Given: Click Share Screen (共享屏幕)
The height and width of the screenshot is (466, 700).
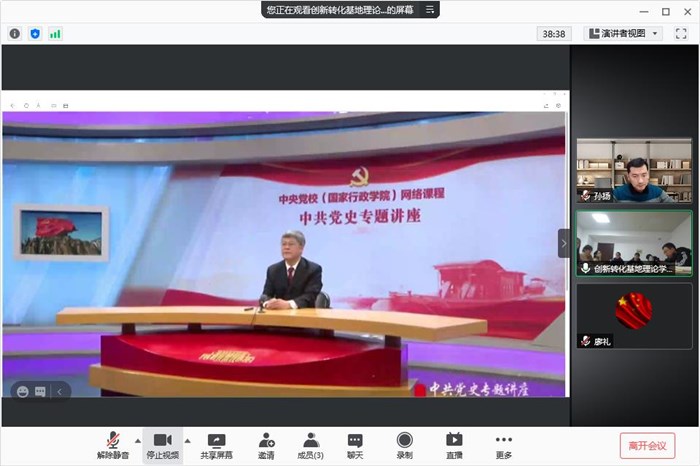Looking at the screenshot, I should [x=216, y=445].
